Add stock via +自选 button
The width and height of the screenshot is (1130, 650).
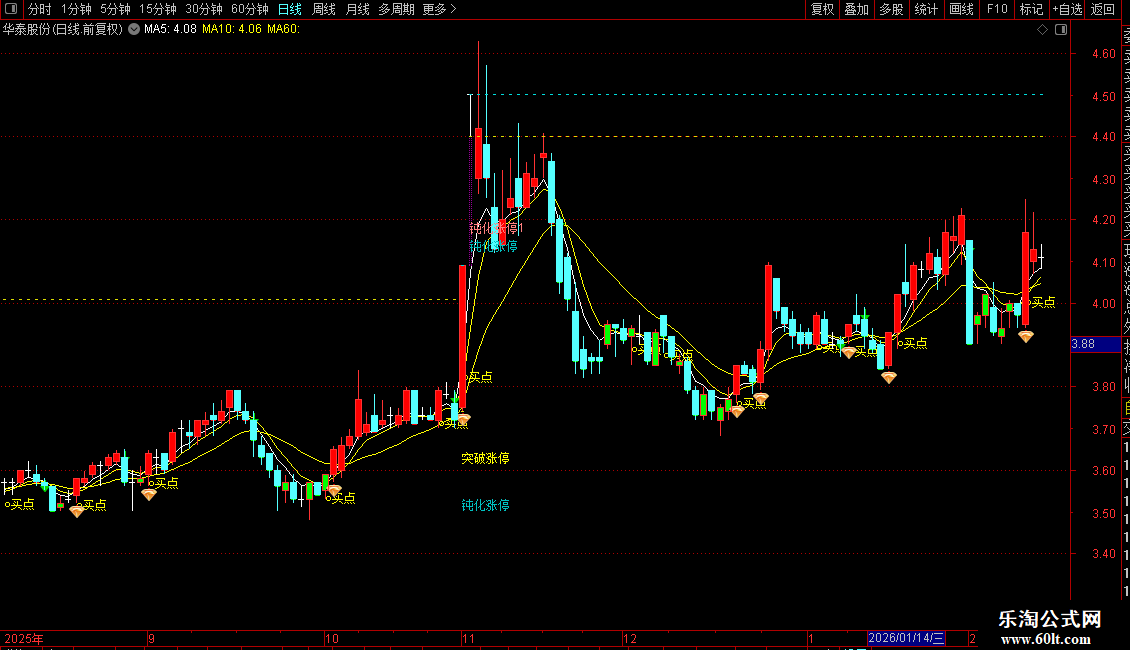[1067, 9]
